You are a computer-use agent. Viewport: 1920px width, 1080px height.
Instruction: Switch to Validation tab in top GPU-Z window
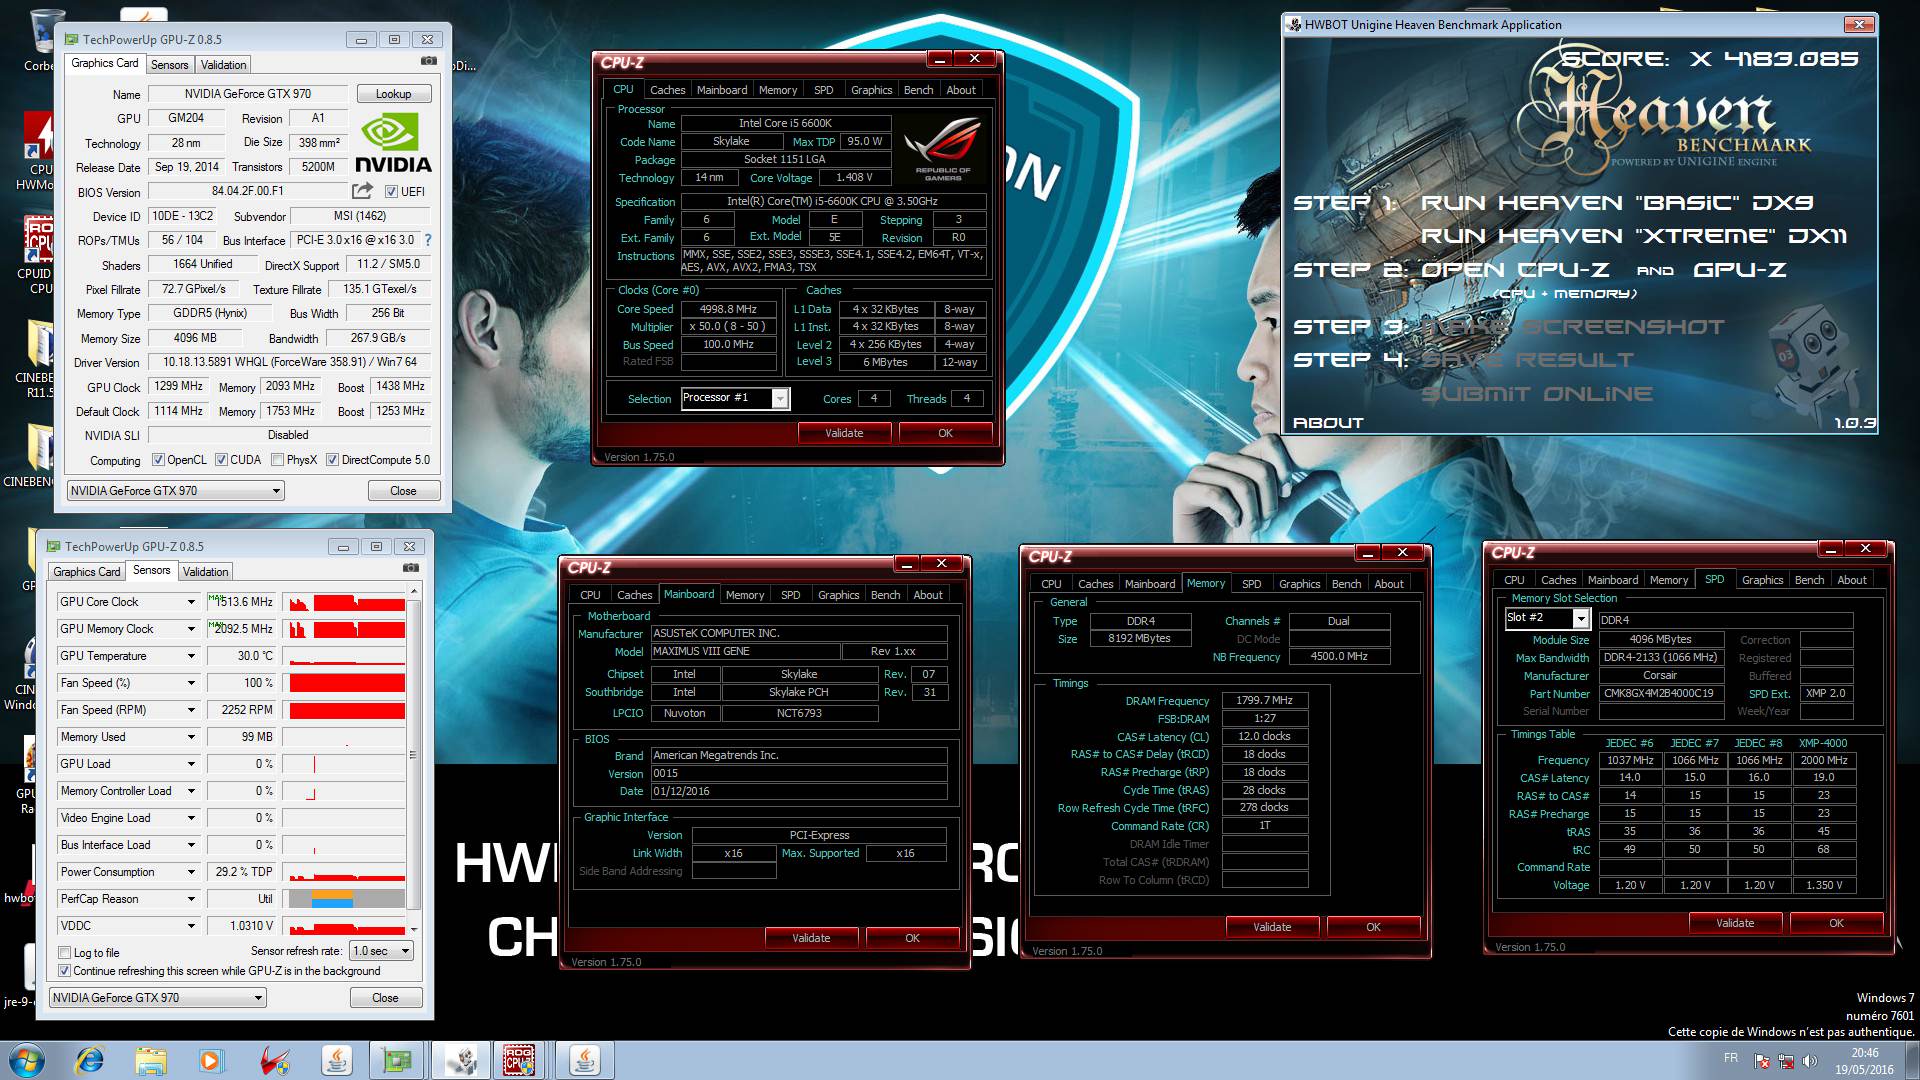[223, 65]
